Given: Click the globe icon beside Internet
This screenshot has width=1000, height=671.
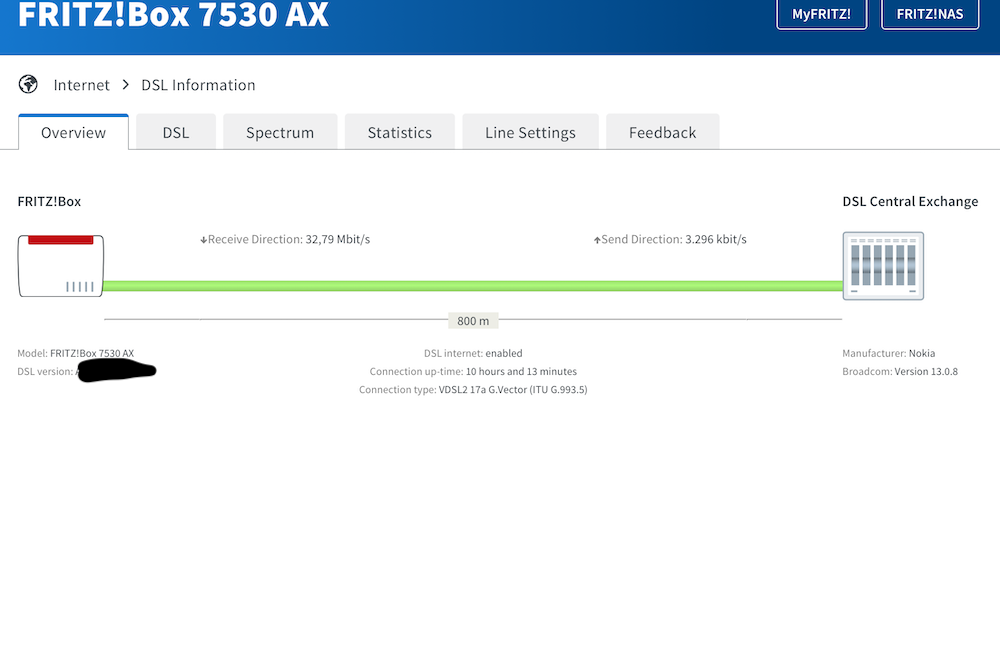Looking at the screenshot, I should [28, 84].
